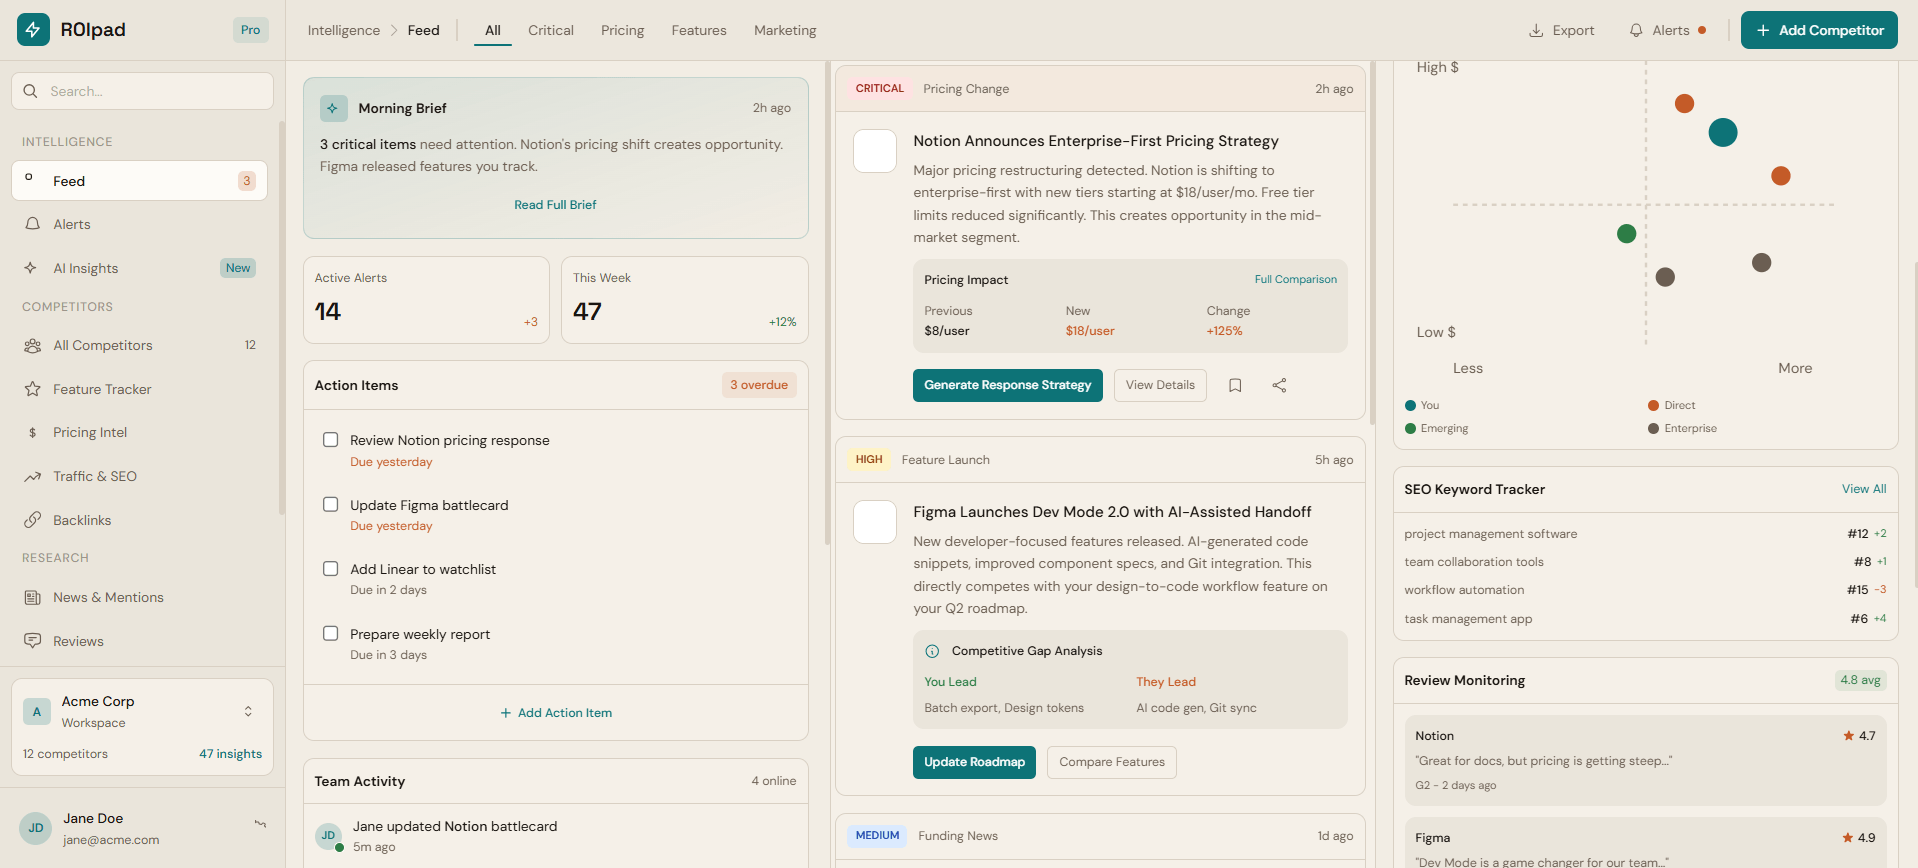
Task: Click the AI Insights sparkle icon
Action: tap(31, 268)
